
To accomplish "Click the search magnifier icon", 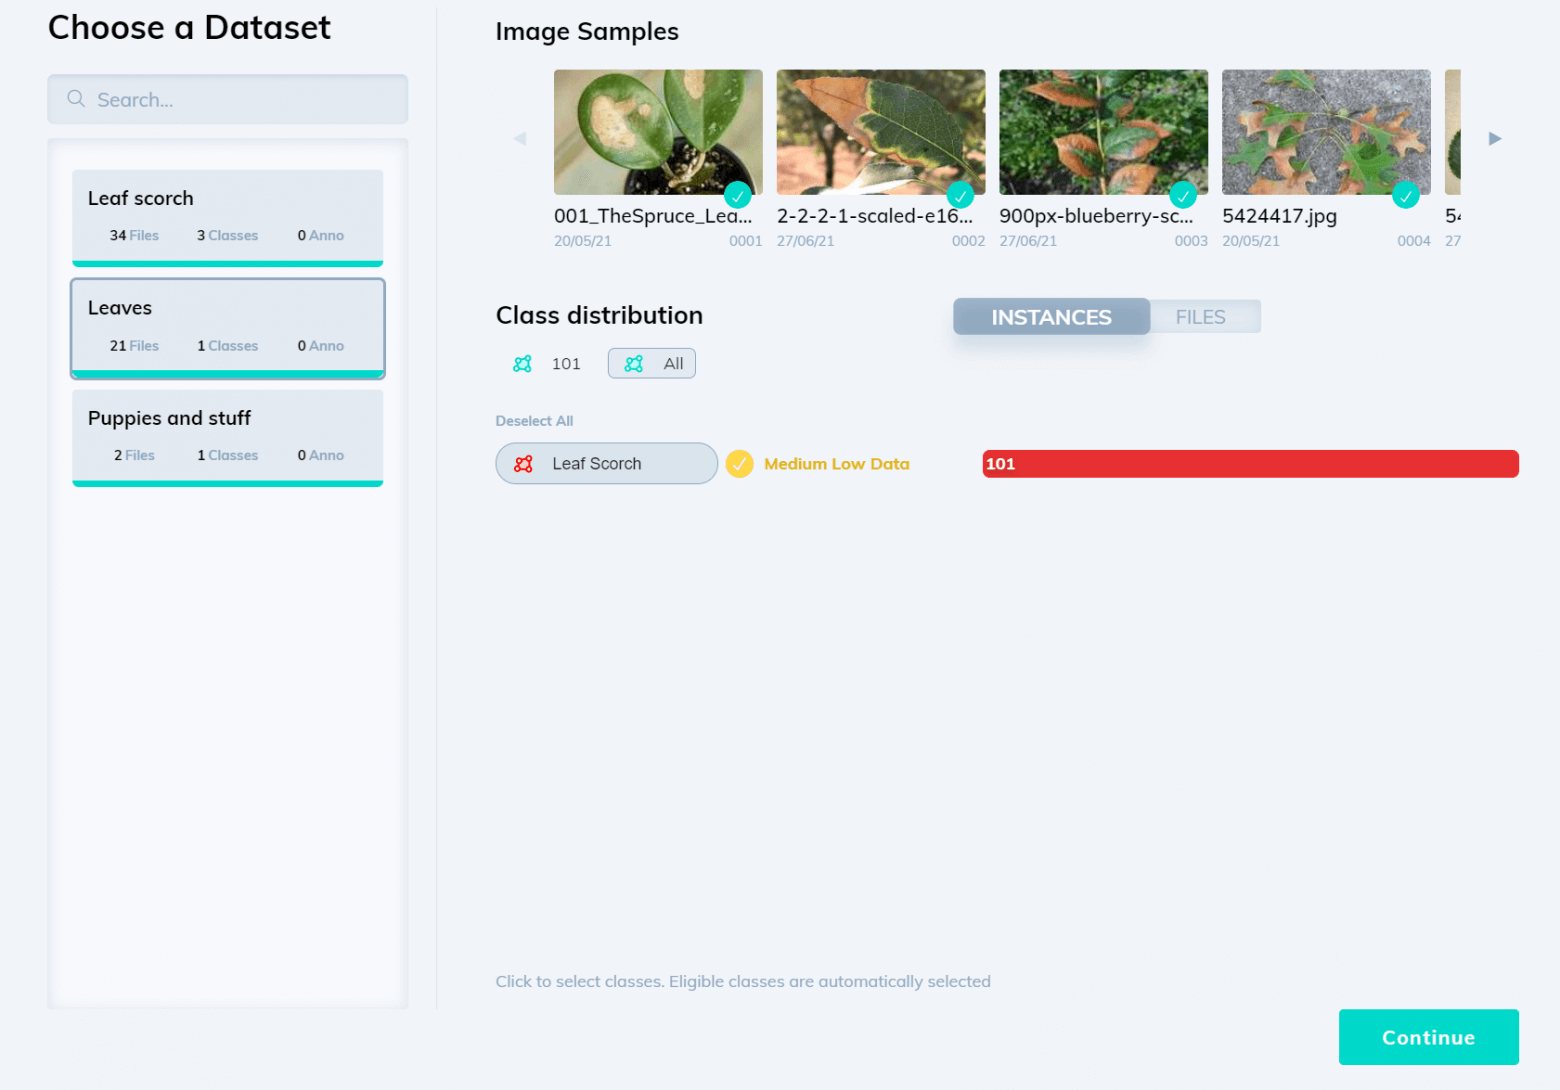I will click(76, 99).
